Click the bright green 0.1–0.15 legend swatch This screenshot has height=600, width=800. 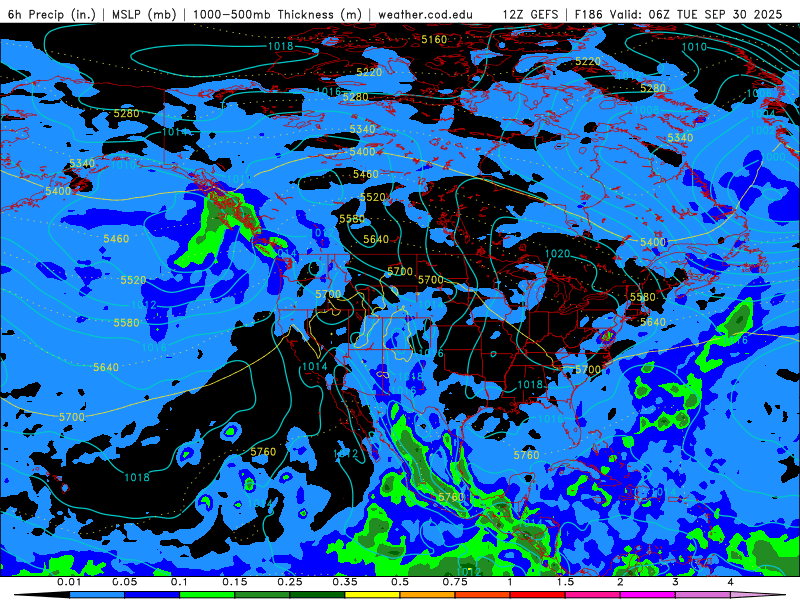click(x=207, y=595)
